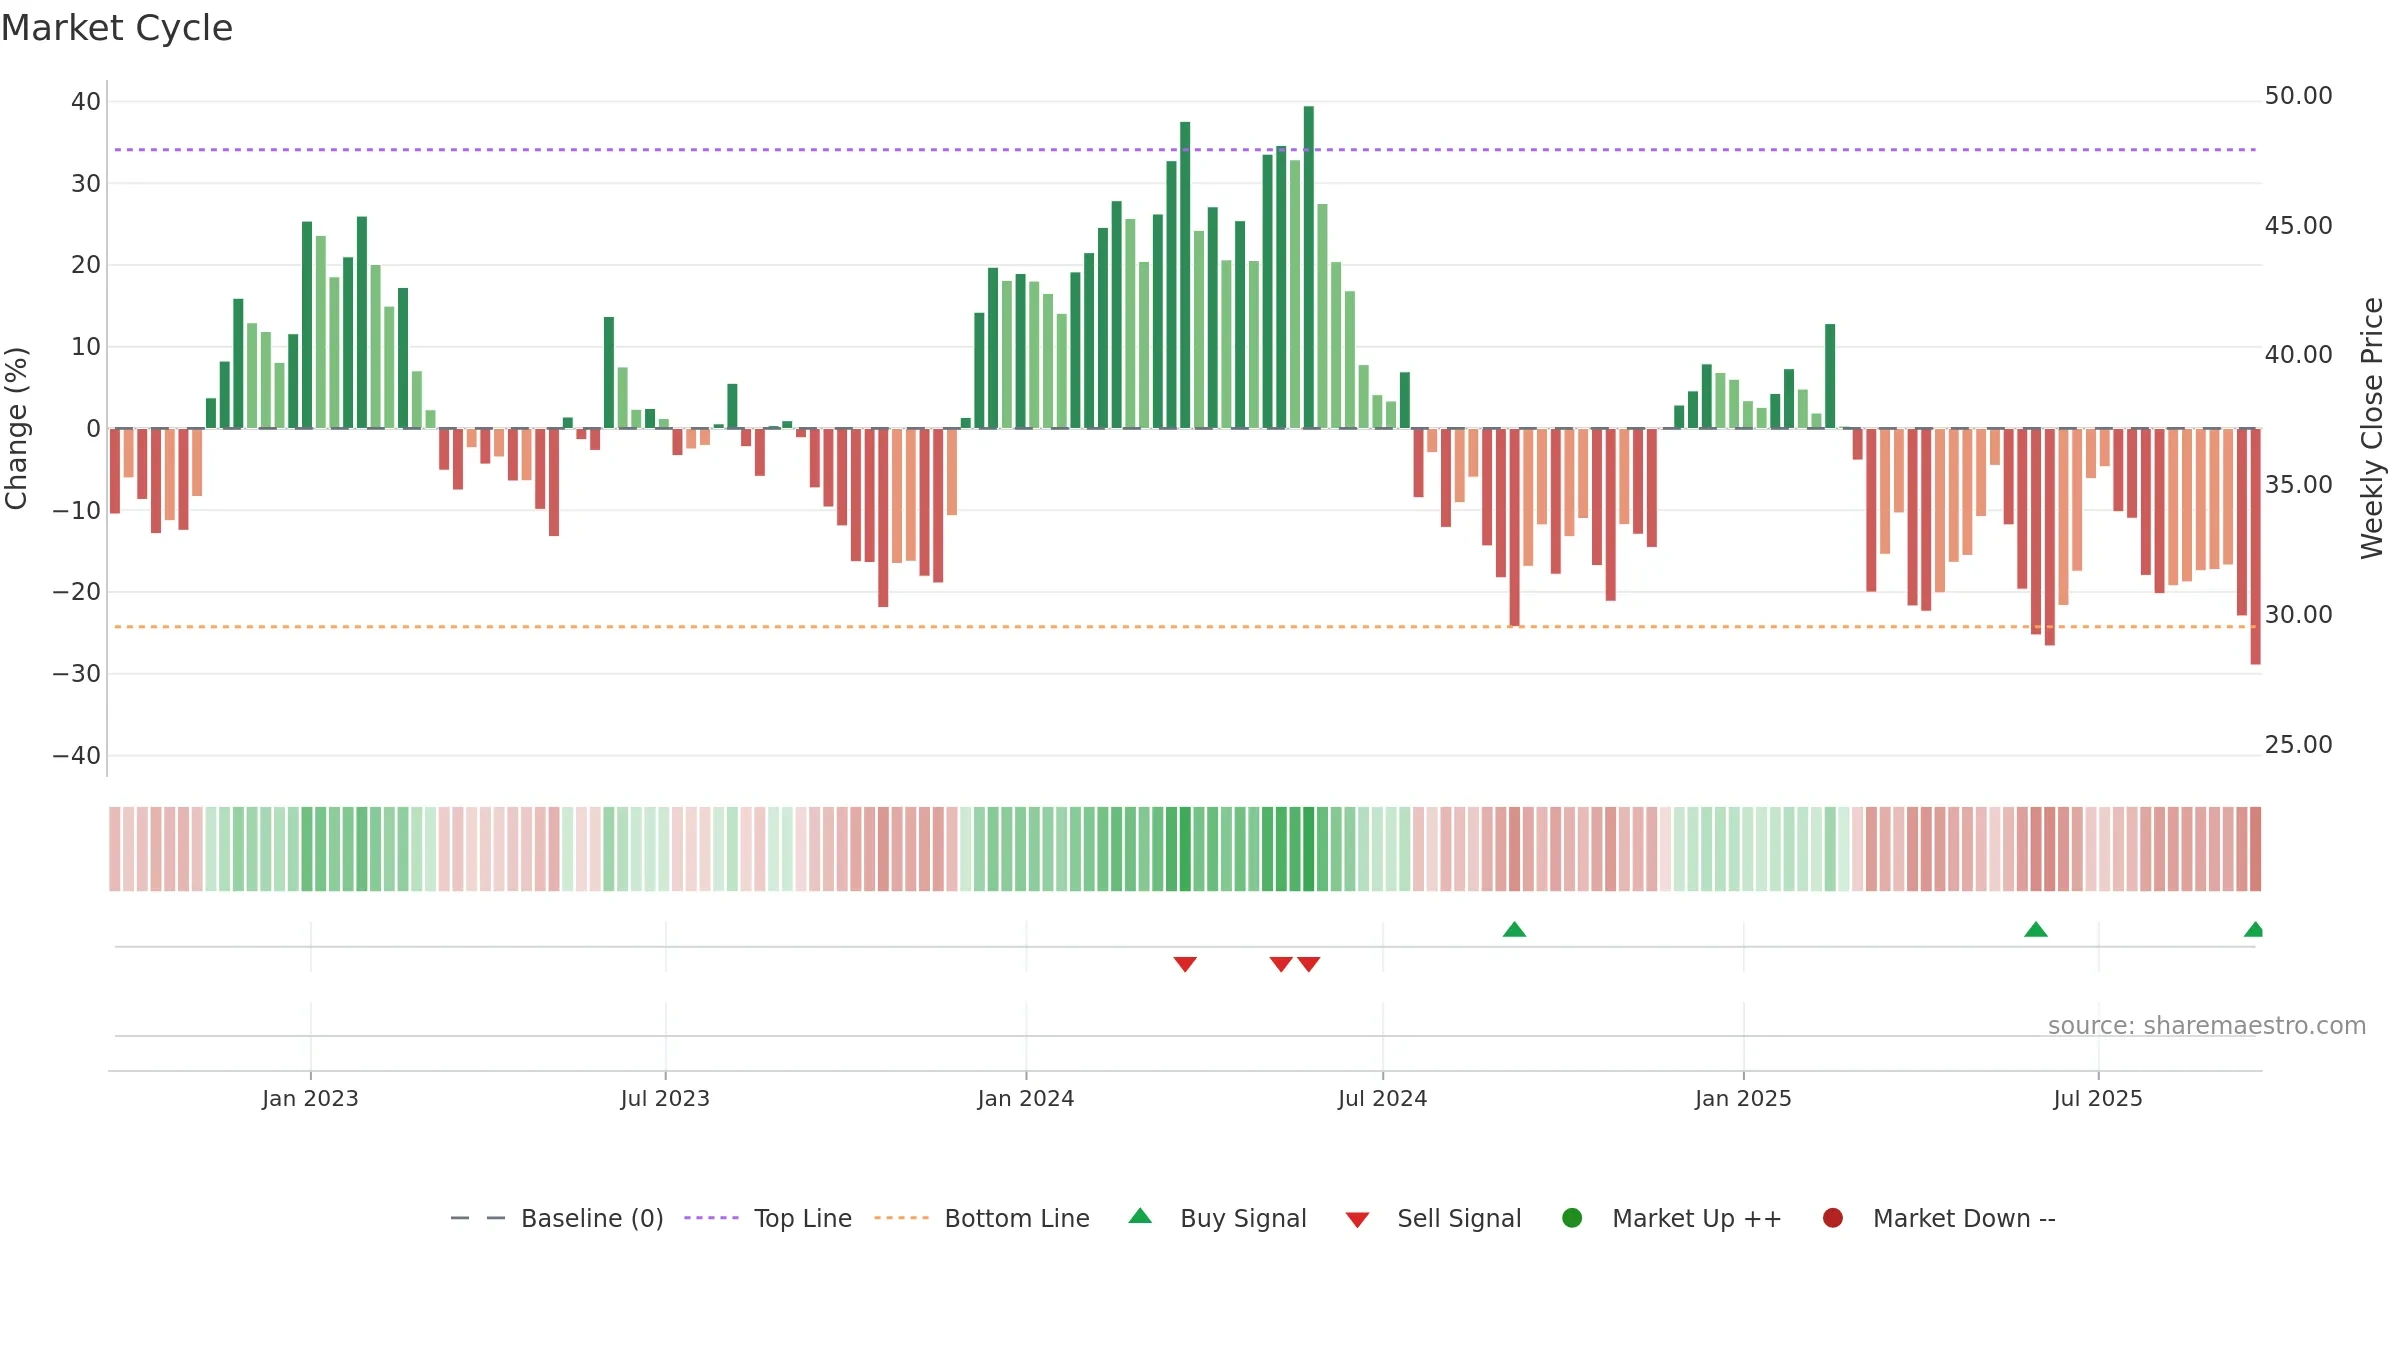This screenshot has width=2400, height=1350.
Task: Click the 35.00 tick on price axis
Action: click(x=2298, y=485)
